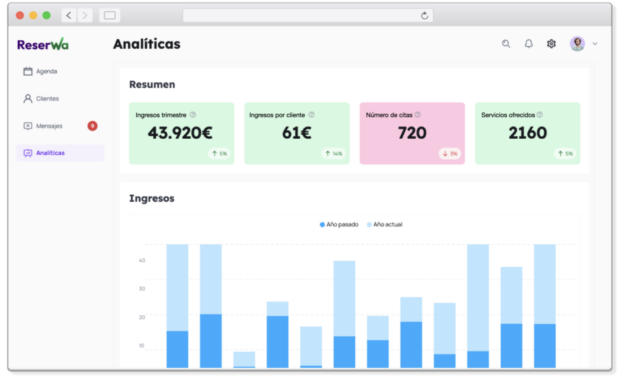Click info icon next to Servicios ofrecidos

[x=540, y=115]
